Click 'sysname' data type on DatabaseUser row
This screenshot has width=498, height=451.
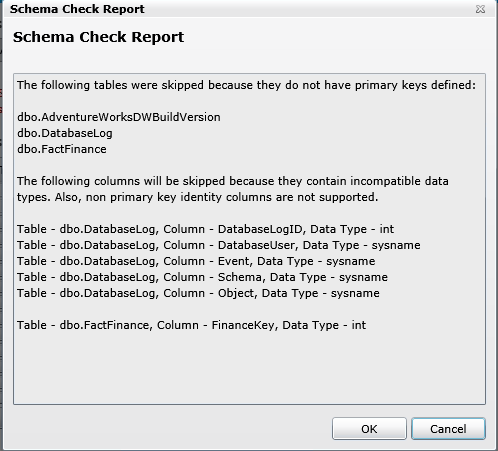tap(396, 245)
